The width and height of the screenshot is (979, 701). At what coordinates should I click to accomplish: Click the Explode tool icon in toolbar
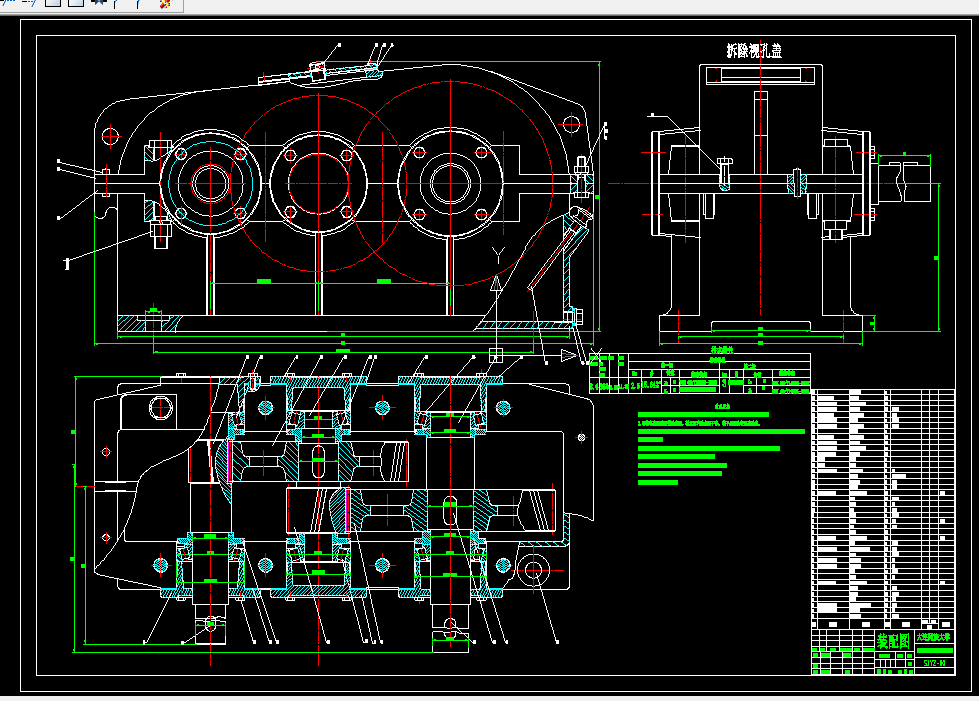(x=165, y=4)
